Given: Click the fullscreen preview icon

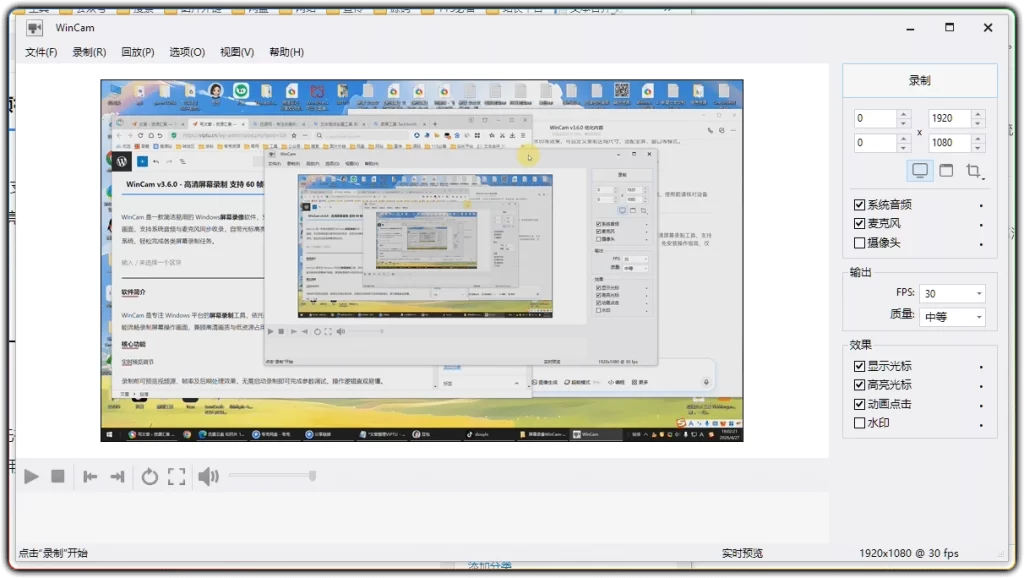Looking at the screenshot, I should pyautogui.click(x=177, y=477).
